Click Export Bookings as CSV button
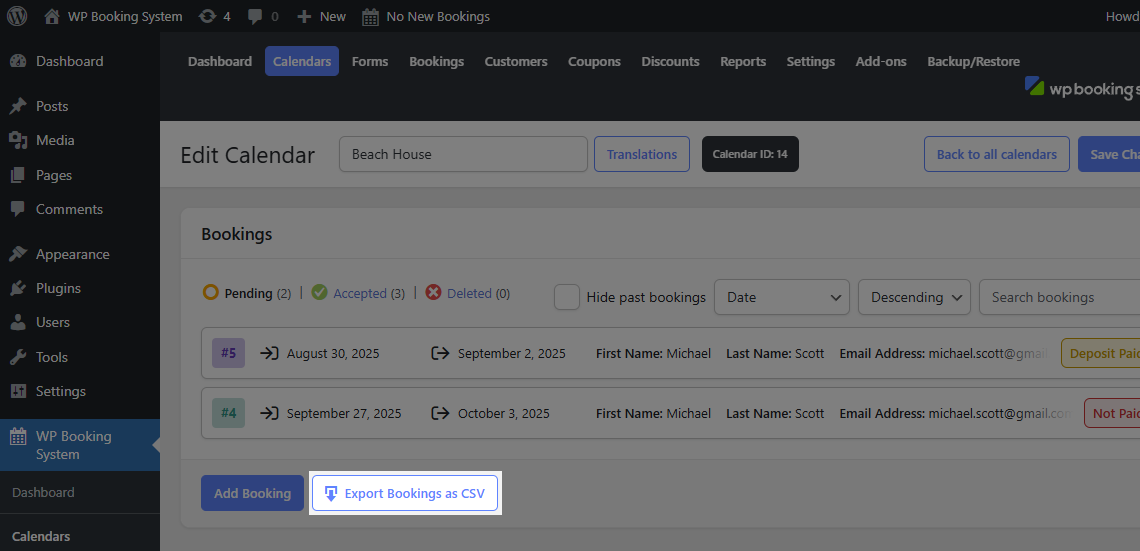Screen dimensions: 1140x551 point(405,494)
